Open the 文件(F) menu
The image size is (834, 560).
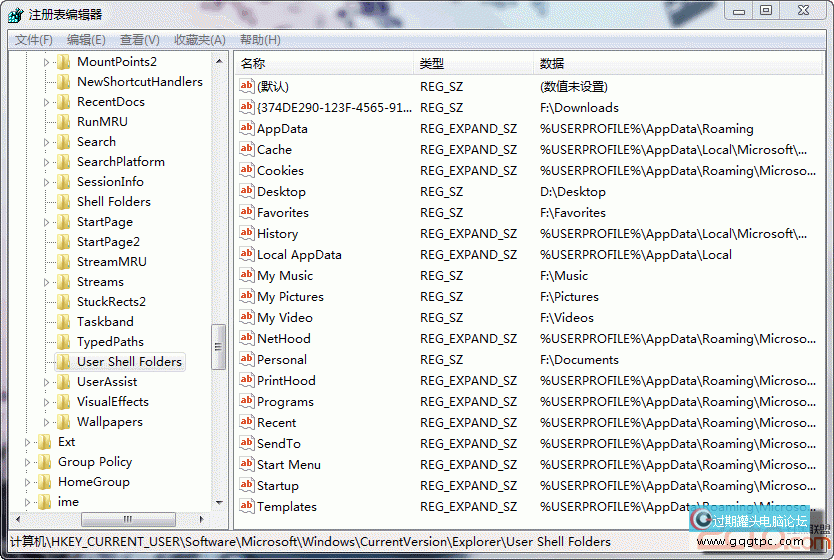click(x=33, y=40)
